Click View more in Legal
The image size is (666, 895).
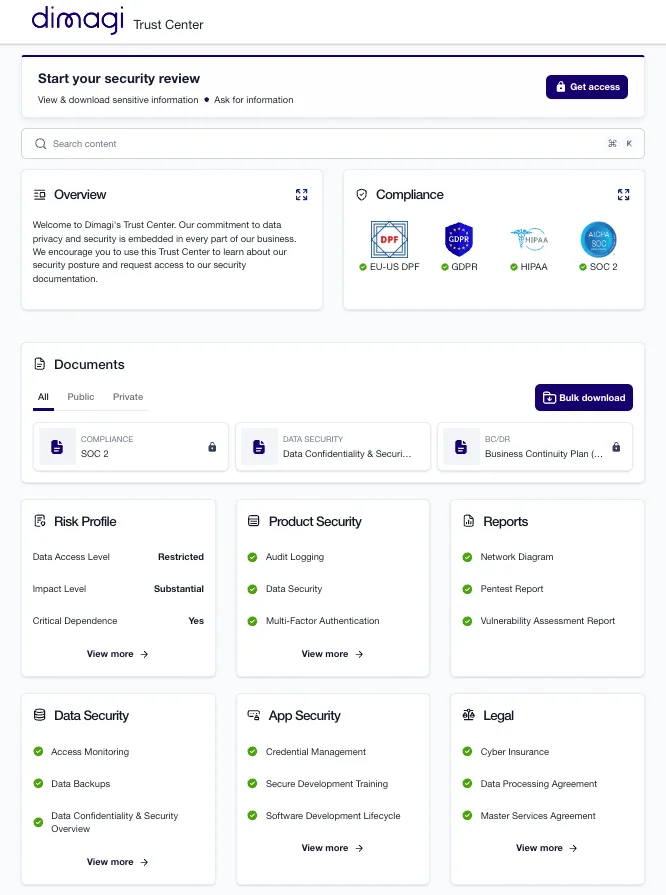[547, 848]
